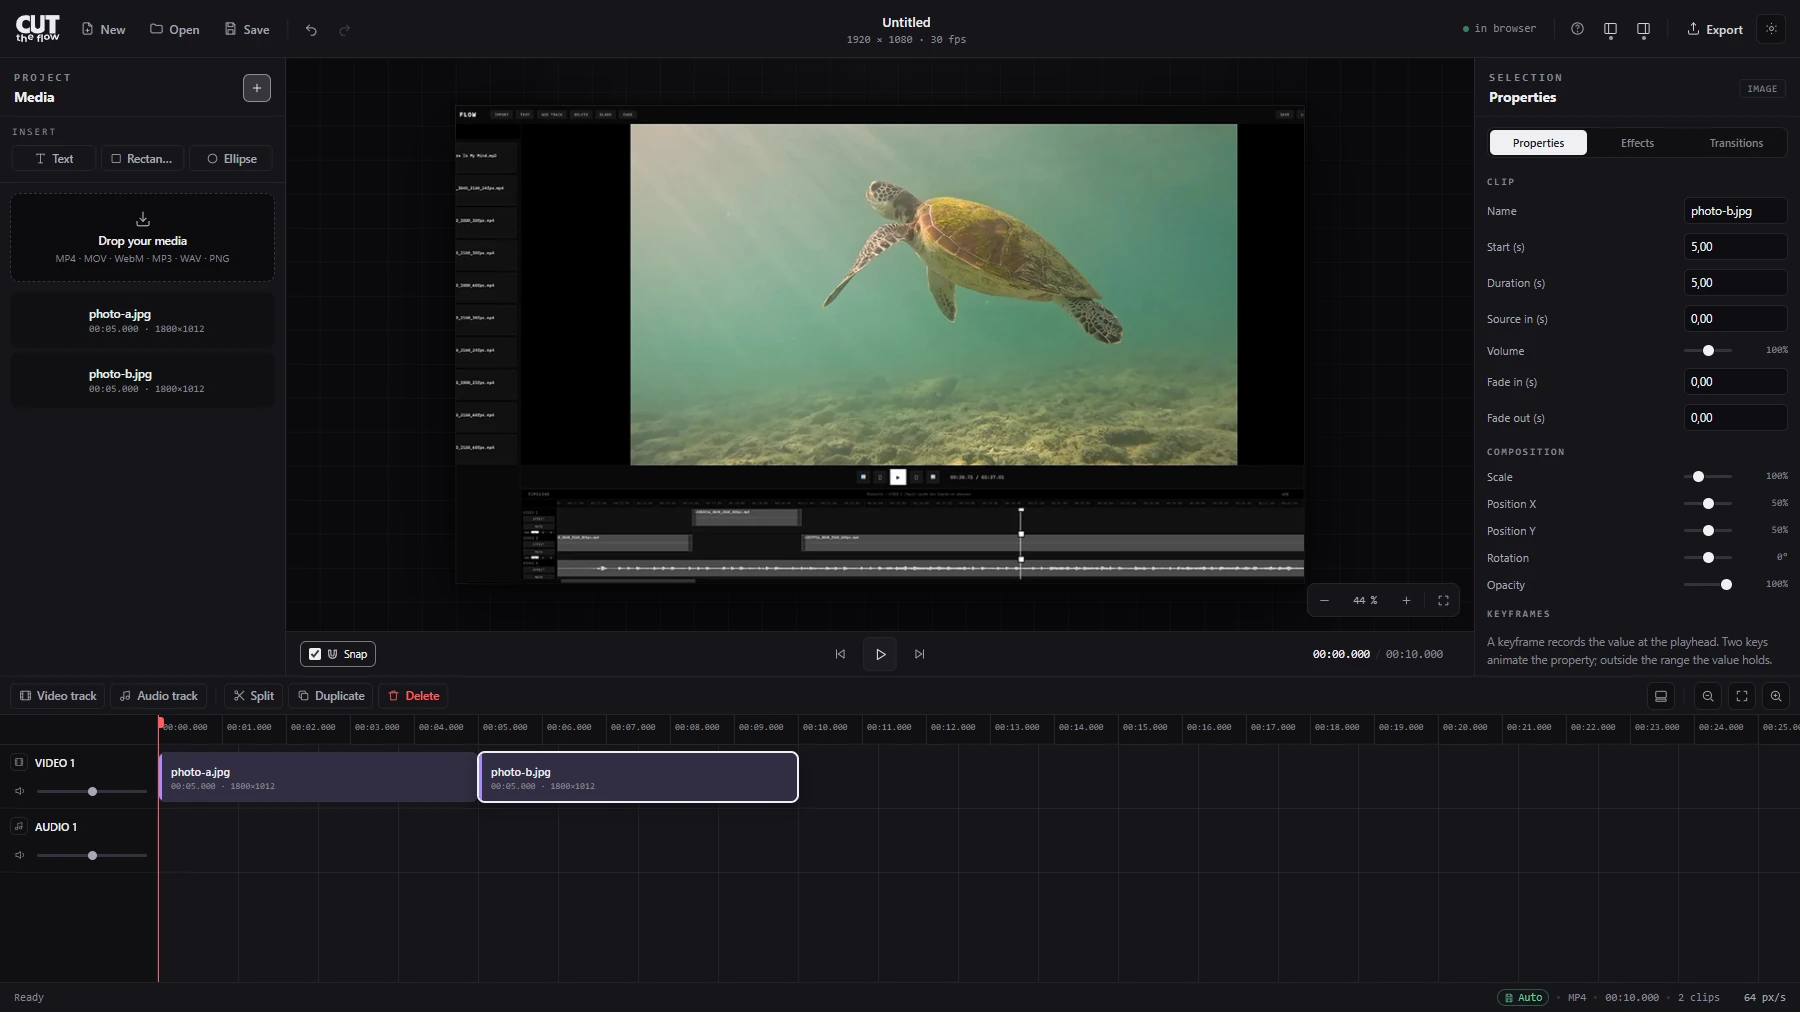This screenshot has width=1800, height=1012.
Task: Mute the VIDEO 1 track speaker icon
Action: tap(19, 791)
